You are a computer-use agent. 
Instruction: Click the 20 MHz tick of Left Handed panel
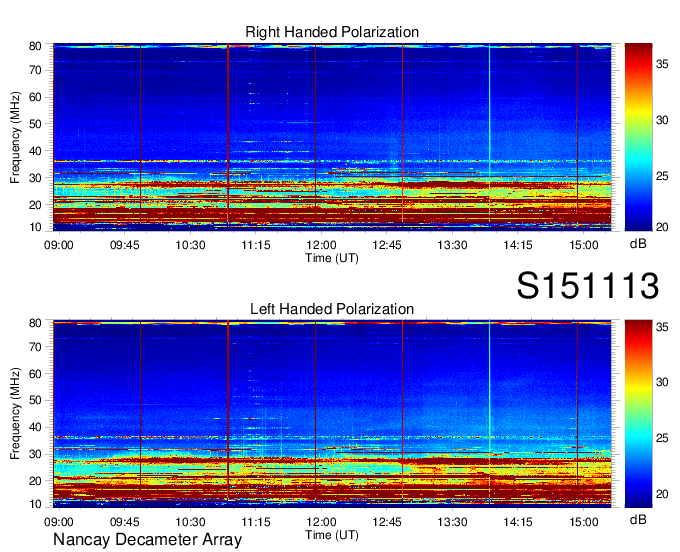click(35, 481)
